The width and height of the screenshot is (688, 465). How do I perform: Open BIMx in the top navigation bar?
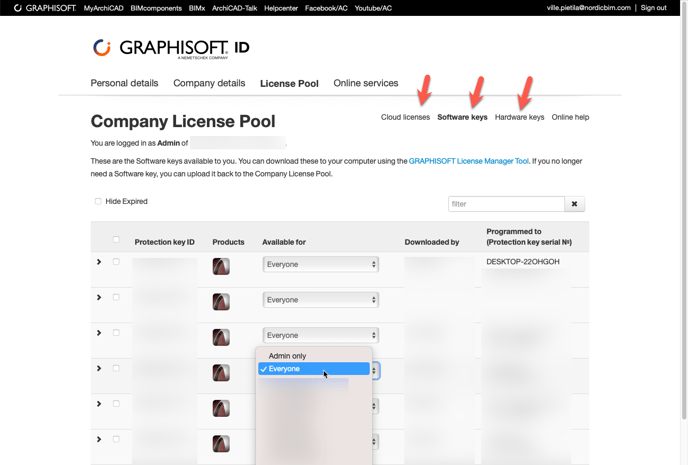pyautogui.click(x=197, y=8)
